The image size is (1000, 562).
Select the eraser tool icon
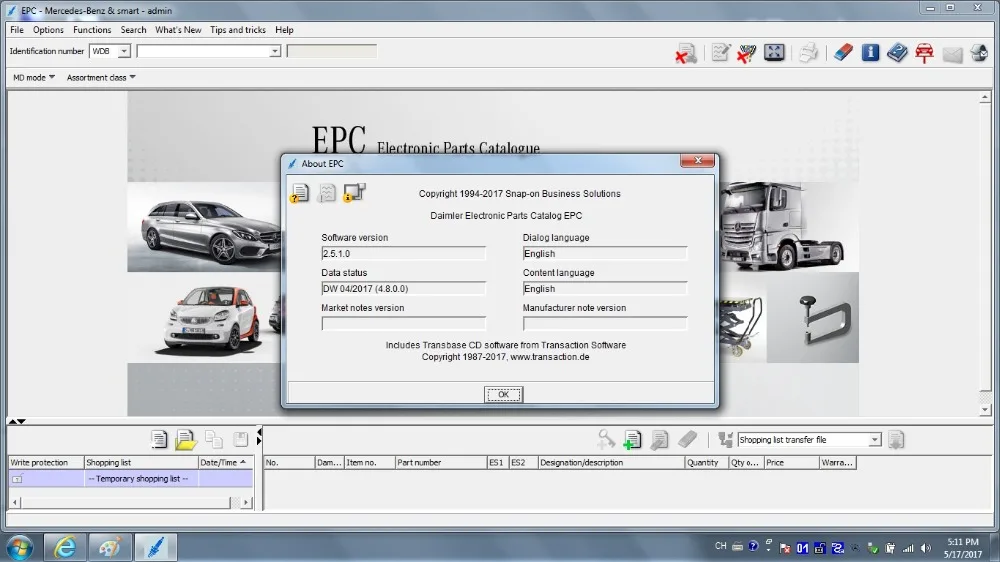click(x=843, y=52)
